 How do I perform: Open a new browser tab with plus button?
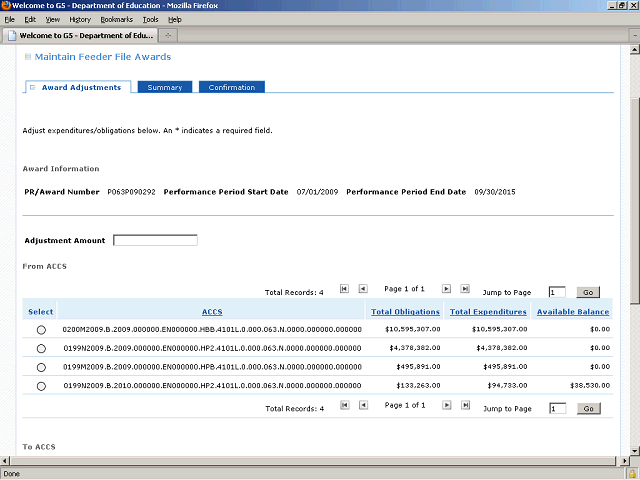point(167,35)
